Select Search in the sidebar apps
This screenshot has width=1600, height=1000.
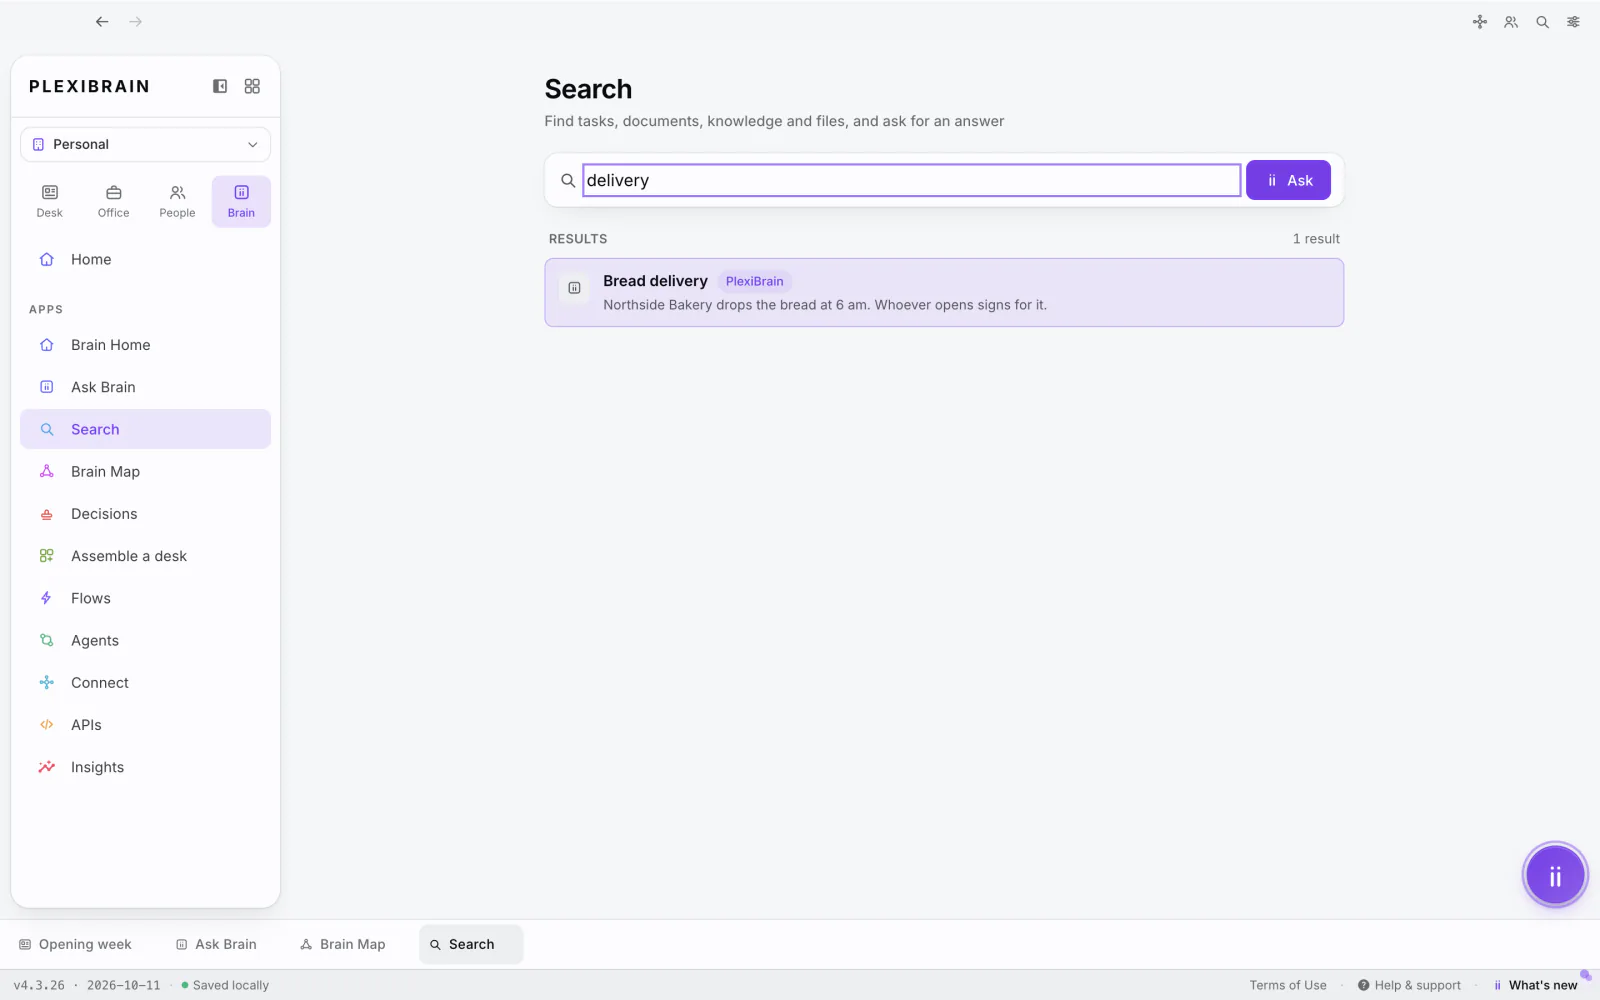(145, 429)
